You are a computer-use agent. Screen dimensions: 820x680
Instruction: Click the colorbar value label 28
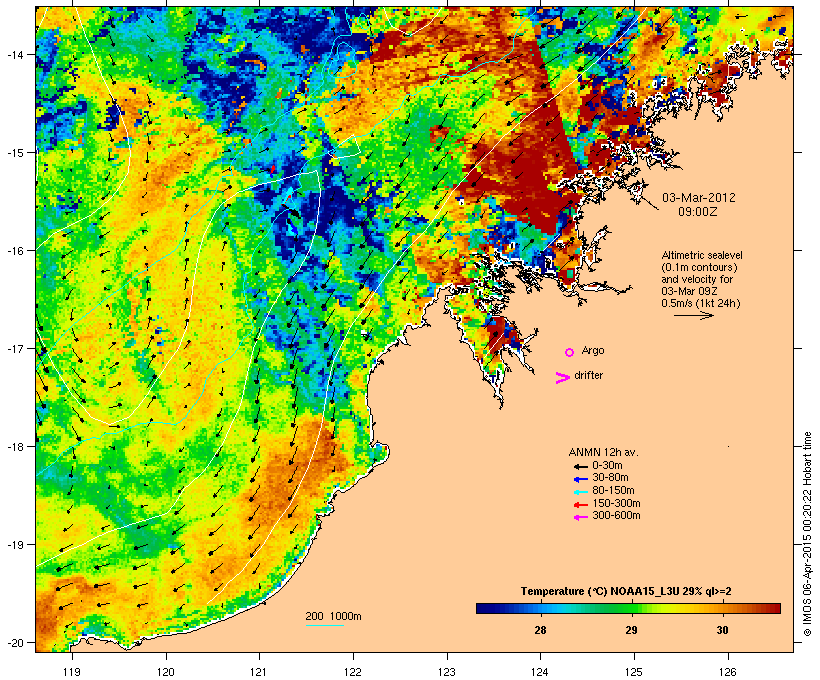(540, 630)
